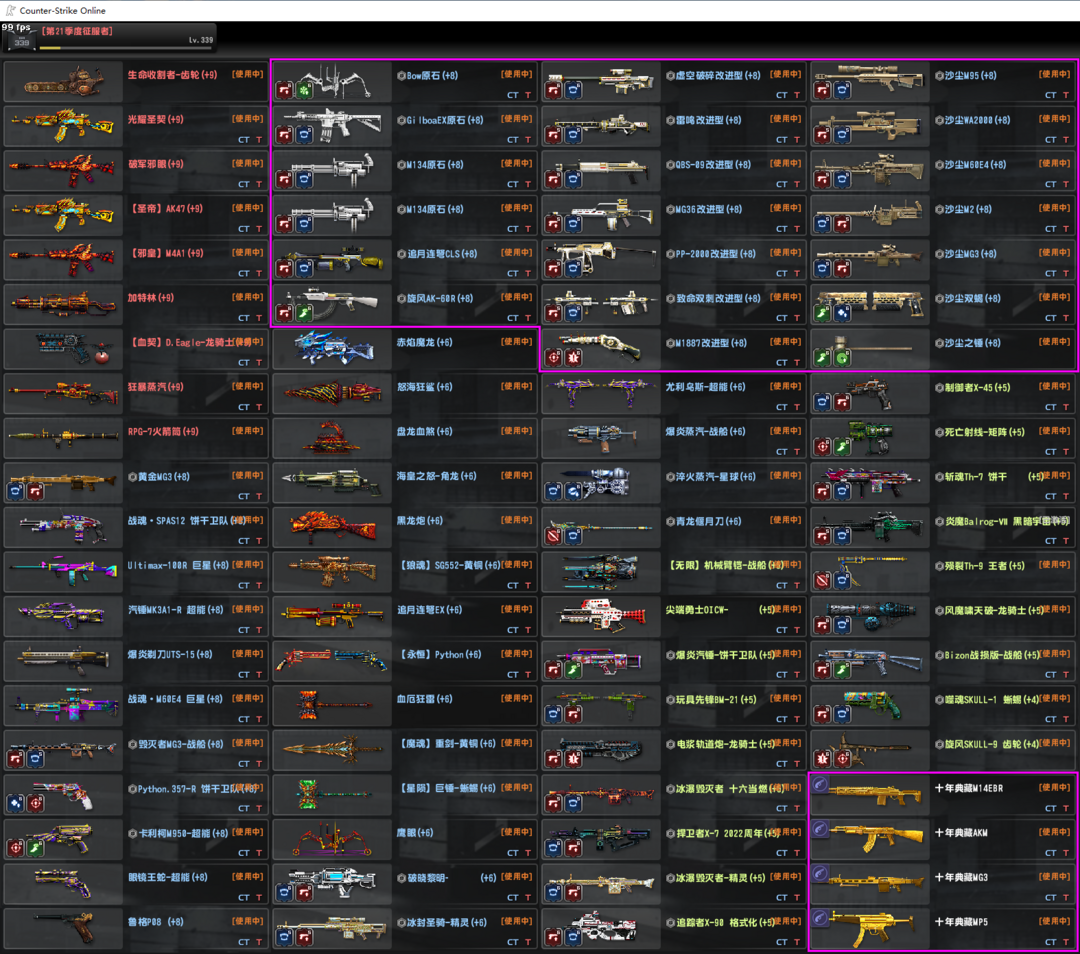Click the red damage icon on 沙尘M2

[x=842, y=224]
